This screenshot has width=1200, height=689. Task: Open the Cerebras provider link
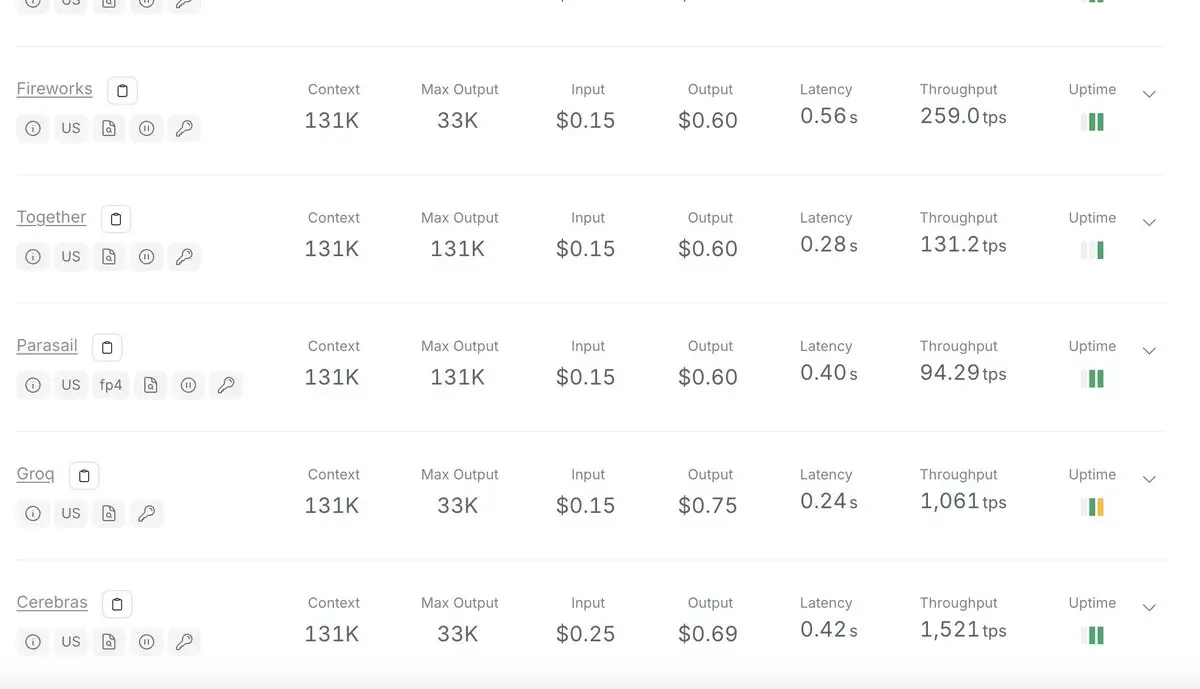52,603
